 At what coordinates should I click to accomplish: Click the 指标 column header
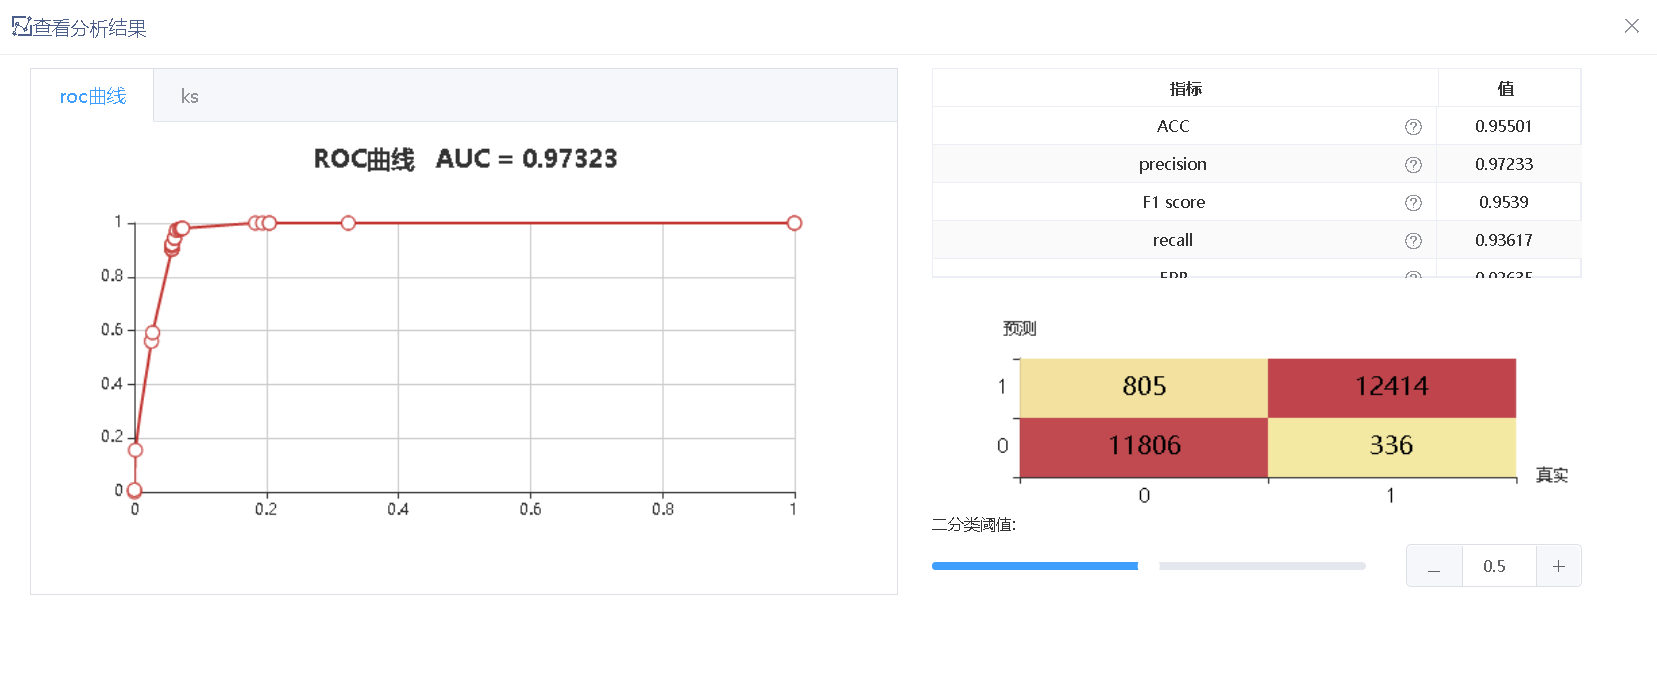1186,88
